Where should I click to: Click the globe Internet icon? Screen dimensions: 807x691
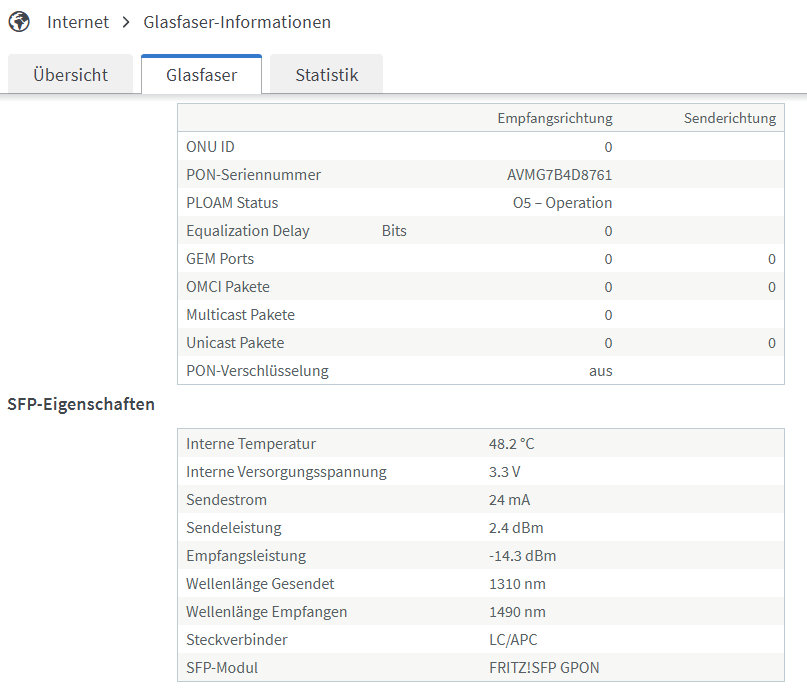19,22
